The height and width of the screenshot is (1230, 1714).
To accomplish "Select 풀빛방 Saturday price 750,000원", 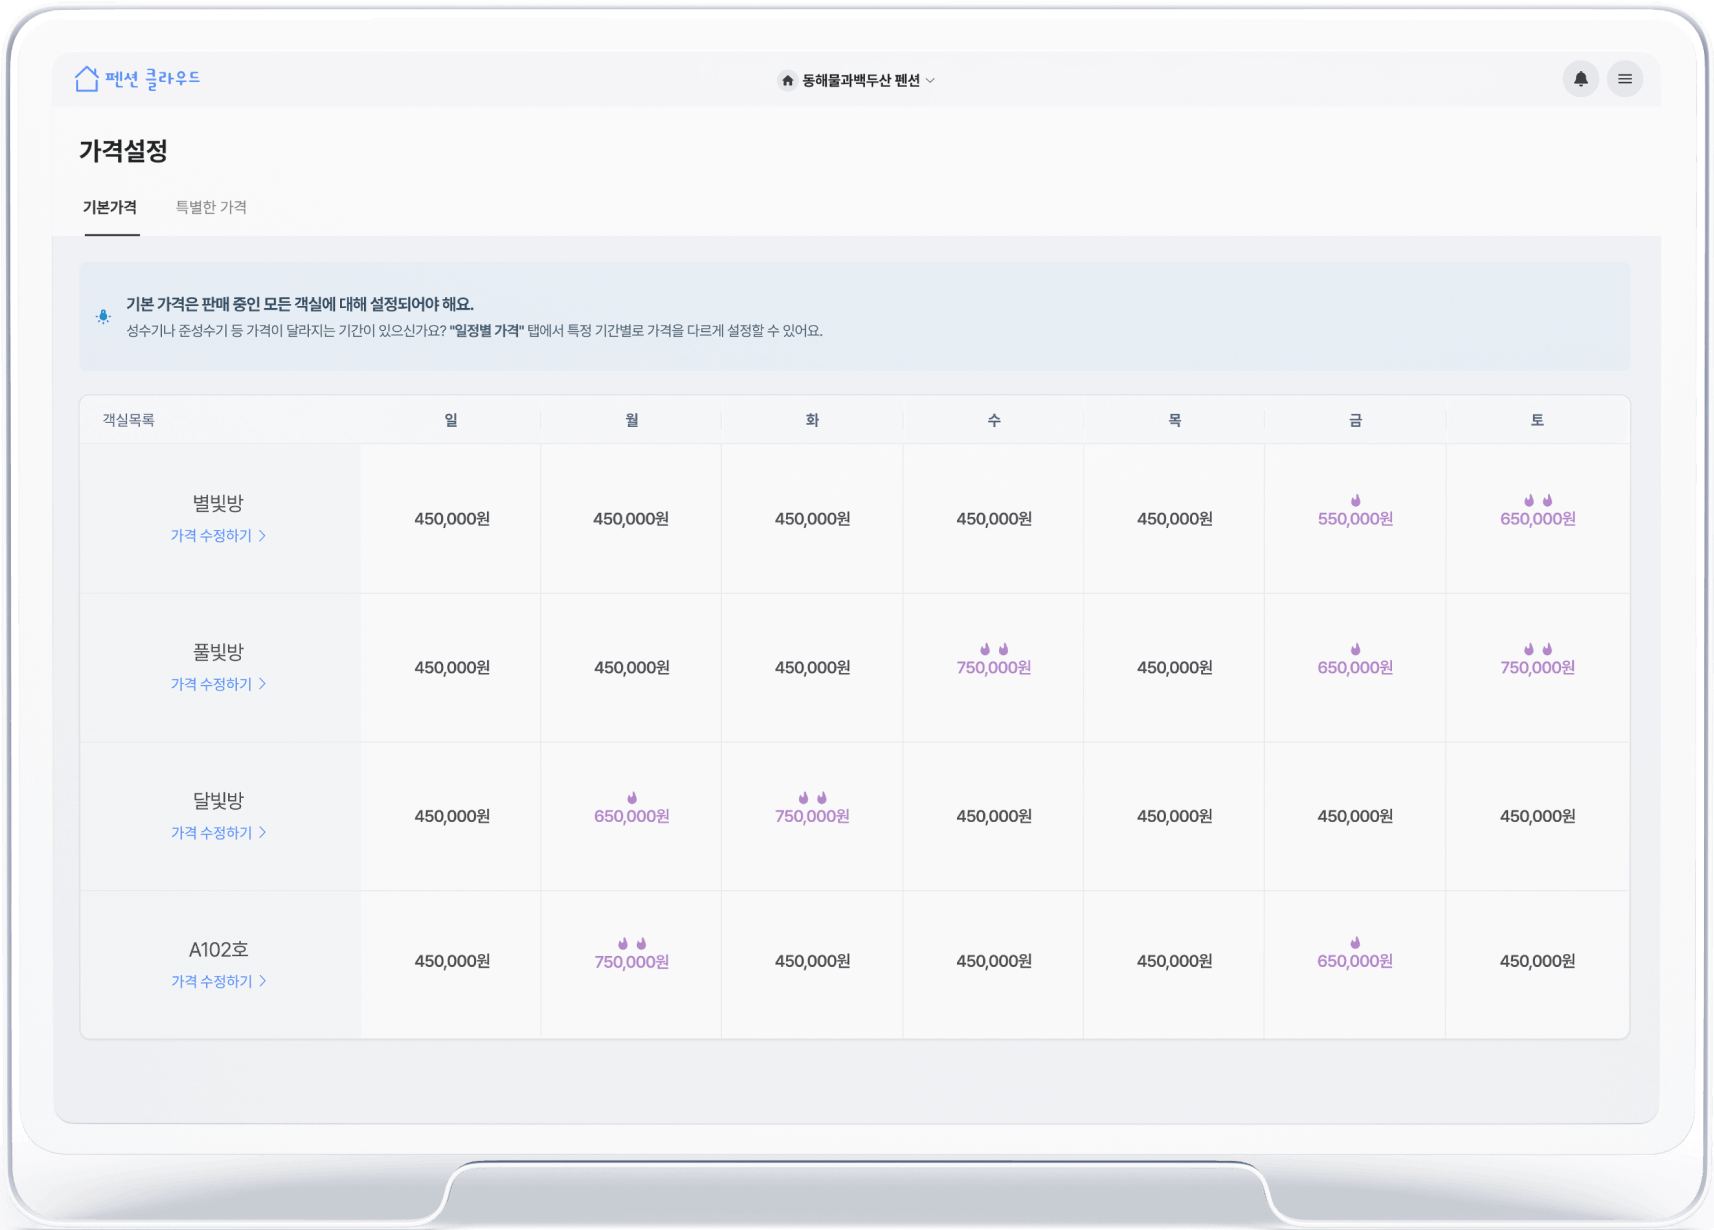I will (1537, 668).
